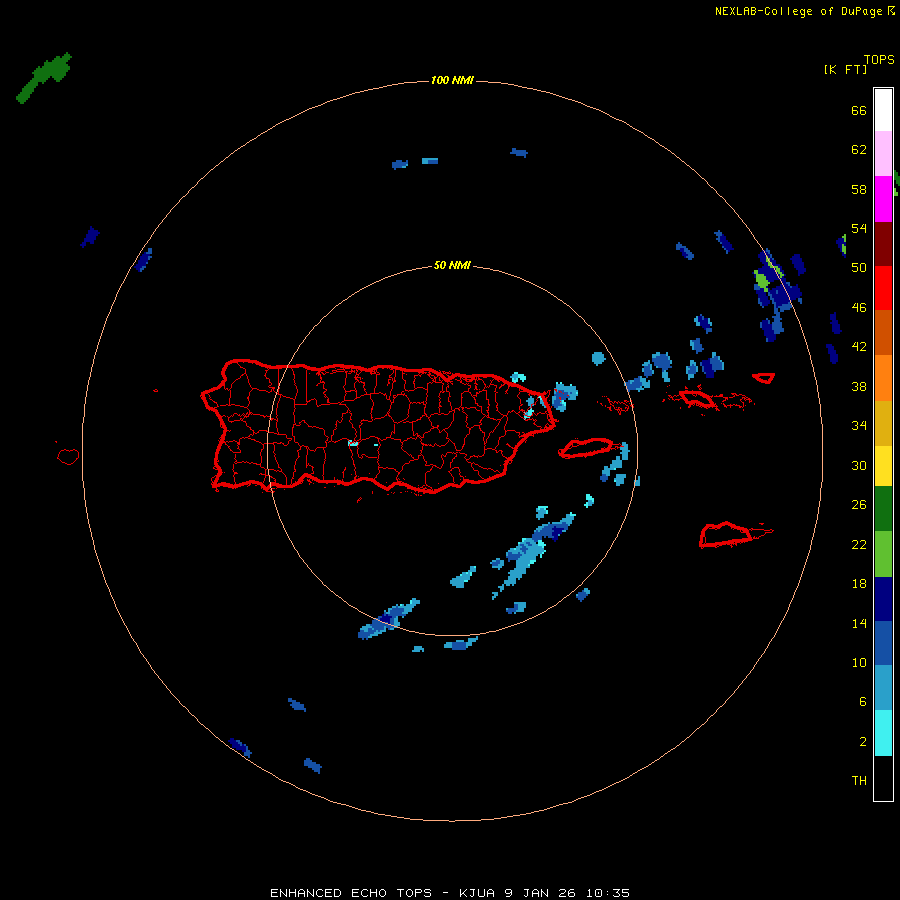Click the KJUA radar station identifier

coord(478,893)
